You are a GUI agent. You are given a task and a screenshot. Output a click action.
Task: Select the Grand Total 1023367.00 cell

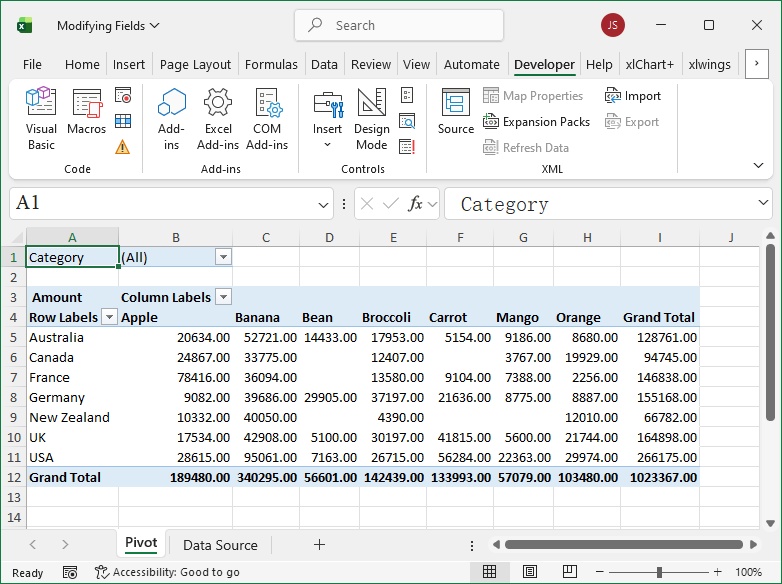point(660,477)
